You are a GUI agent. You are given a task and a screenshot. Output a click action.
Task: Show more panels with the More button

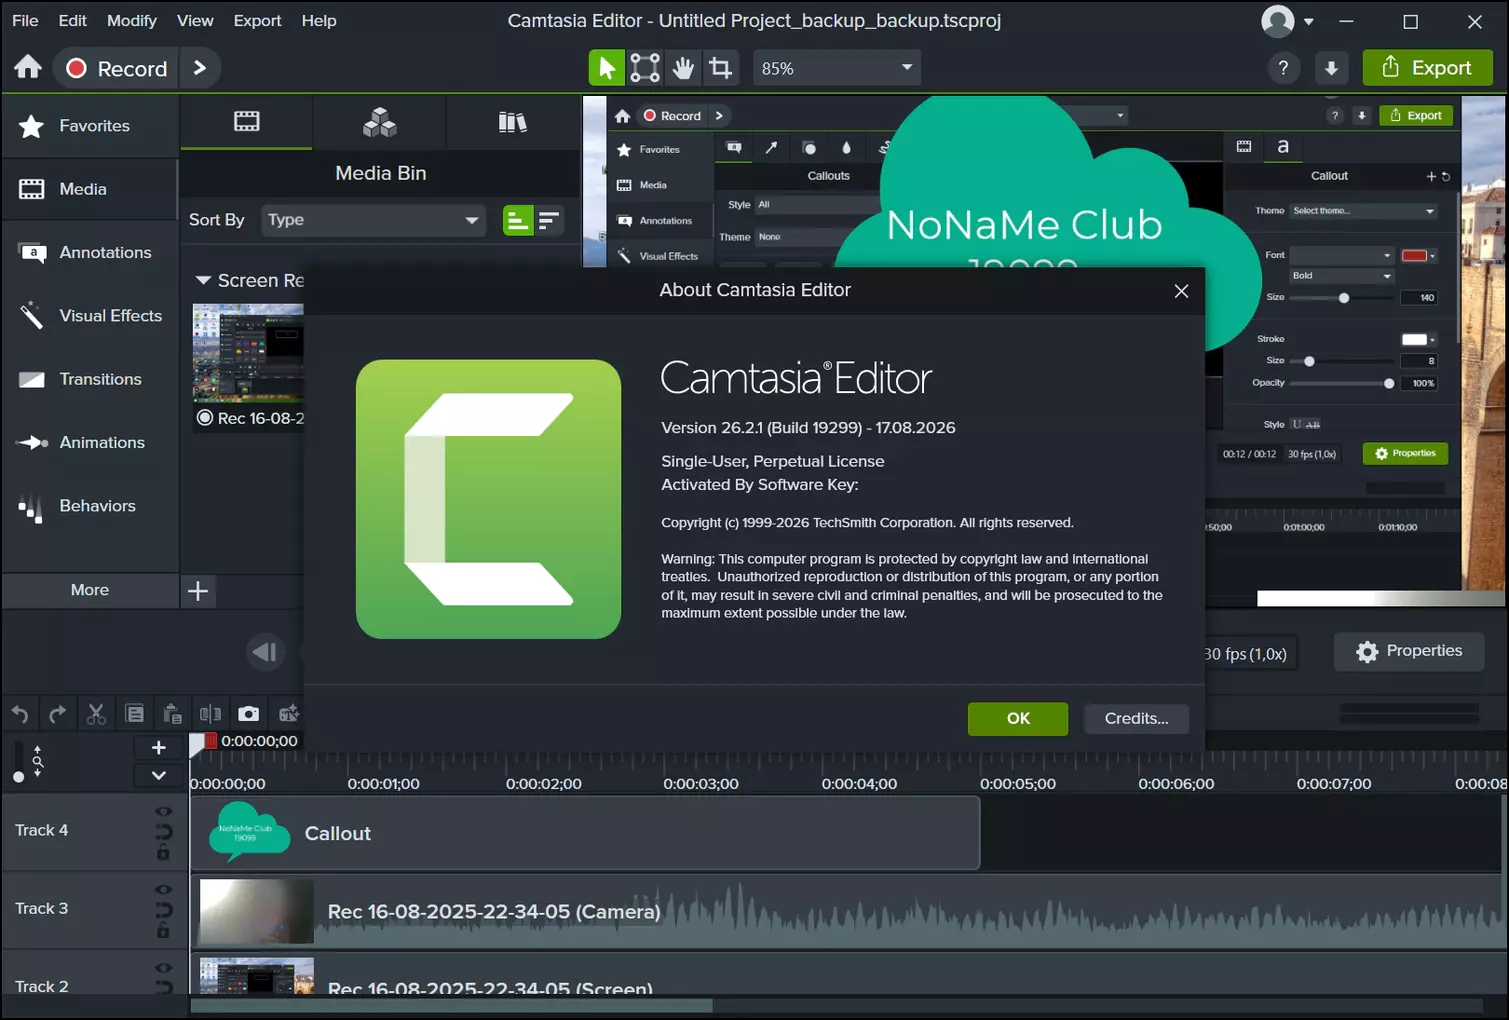(x=90, y=590)
